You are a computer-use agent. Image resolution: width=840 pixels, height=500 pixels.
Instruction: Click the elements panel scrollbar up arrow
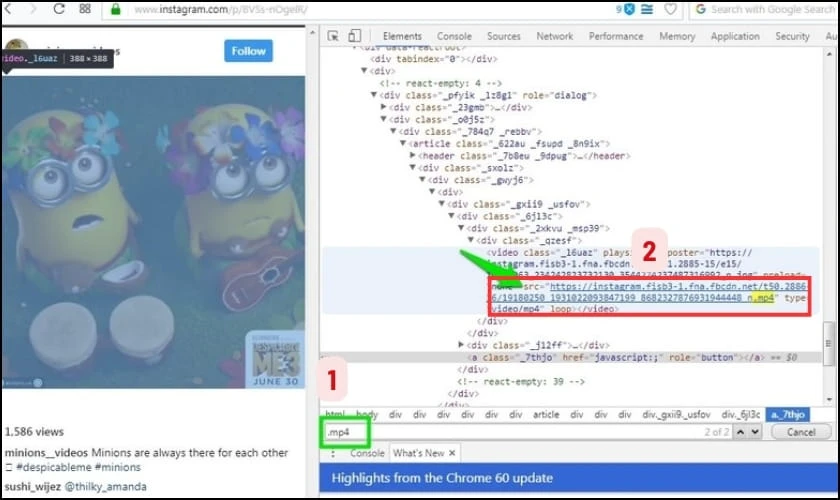pos(829,54)
